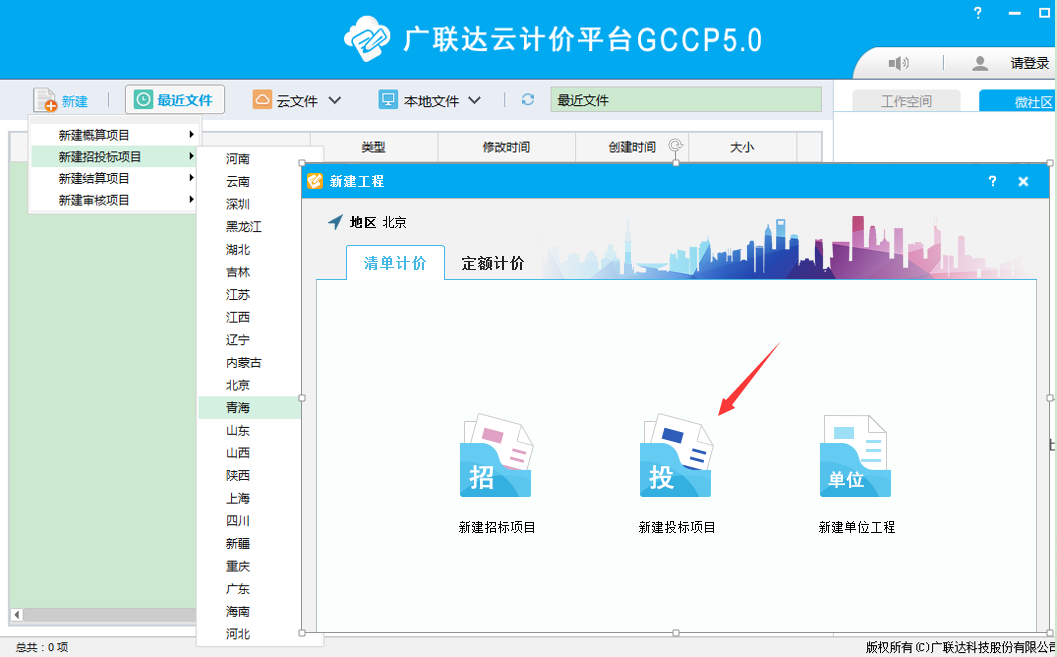Switch to the 定额计价 tab
This screenshot has height=657, width=1057.
tap(493, 263)
